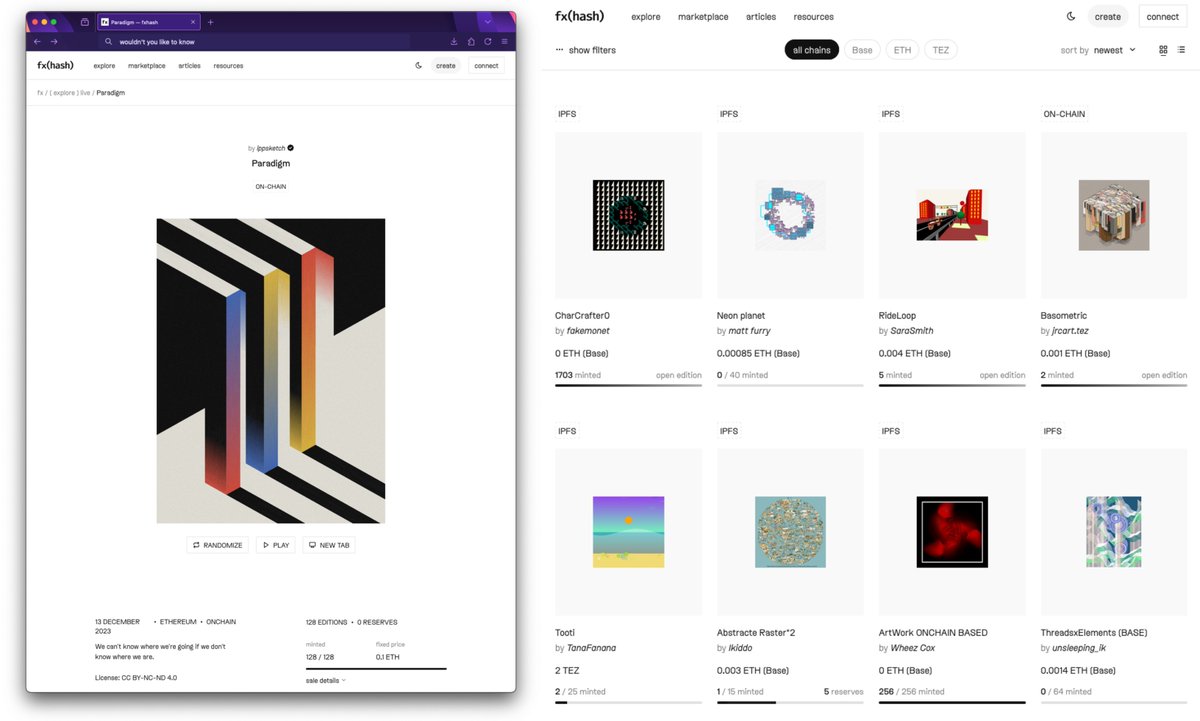Viewport: 1200px width, 721px height.
Task: Randomize the Paradigm artwork
Action: (218, 545)
